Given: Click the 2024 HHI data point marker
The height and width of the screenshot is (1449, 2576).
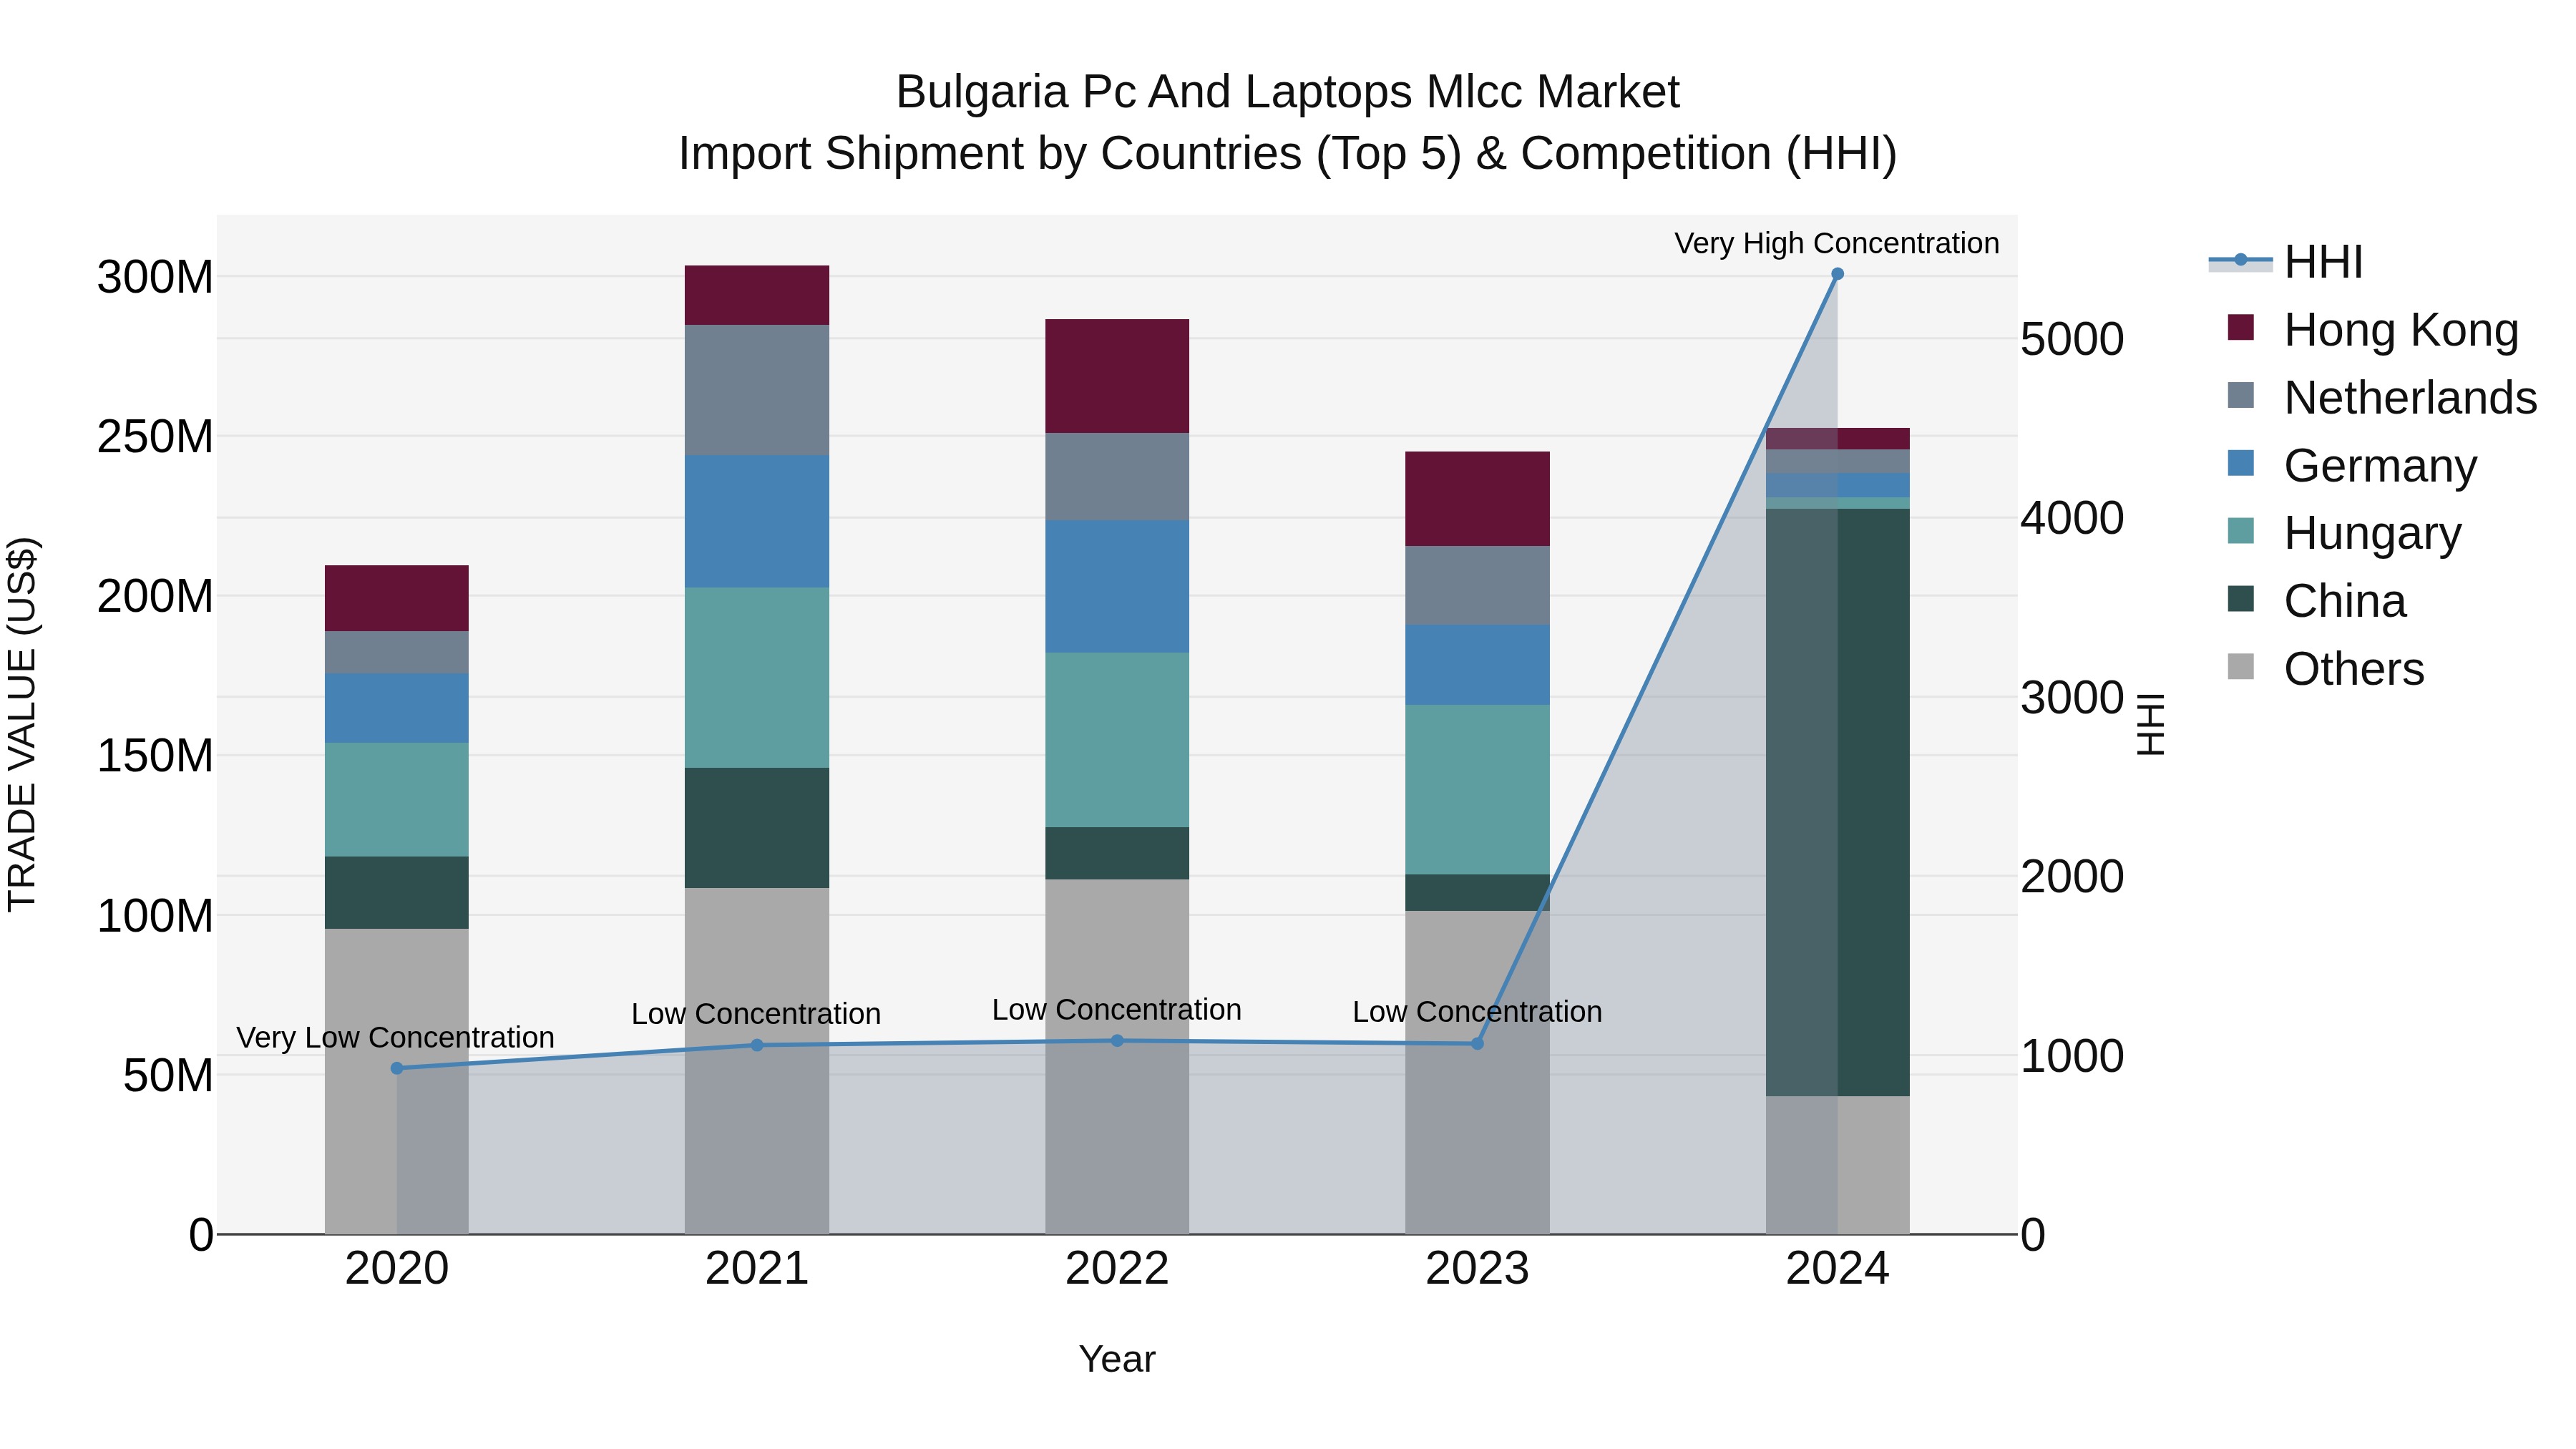Looking at the screenshot, I should pos(1837,274).
